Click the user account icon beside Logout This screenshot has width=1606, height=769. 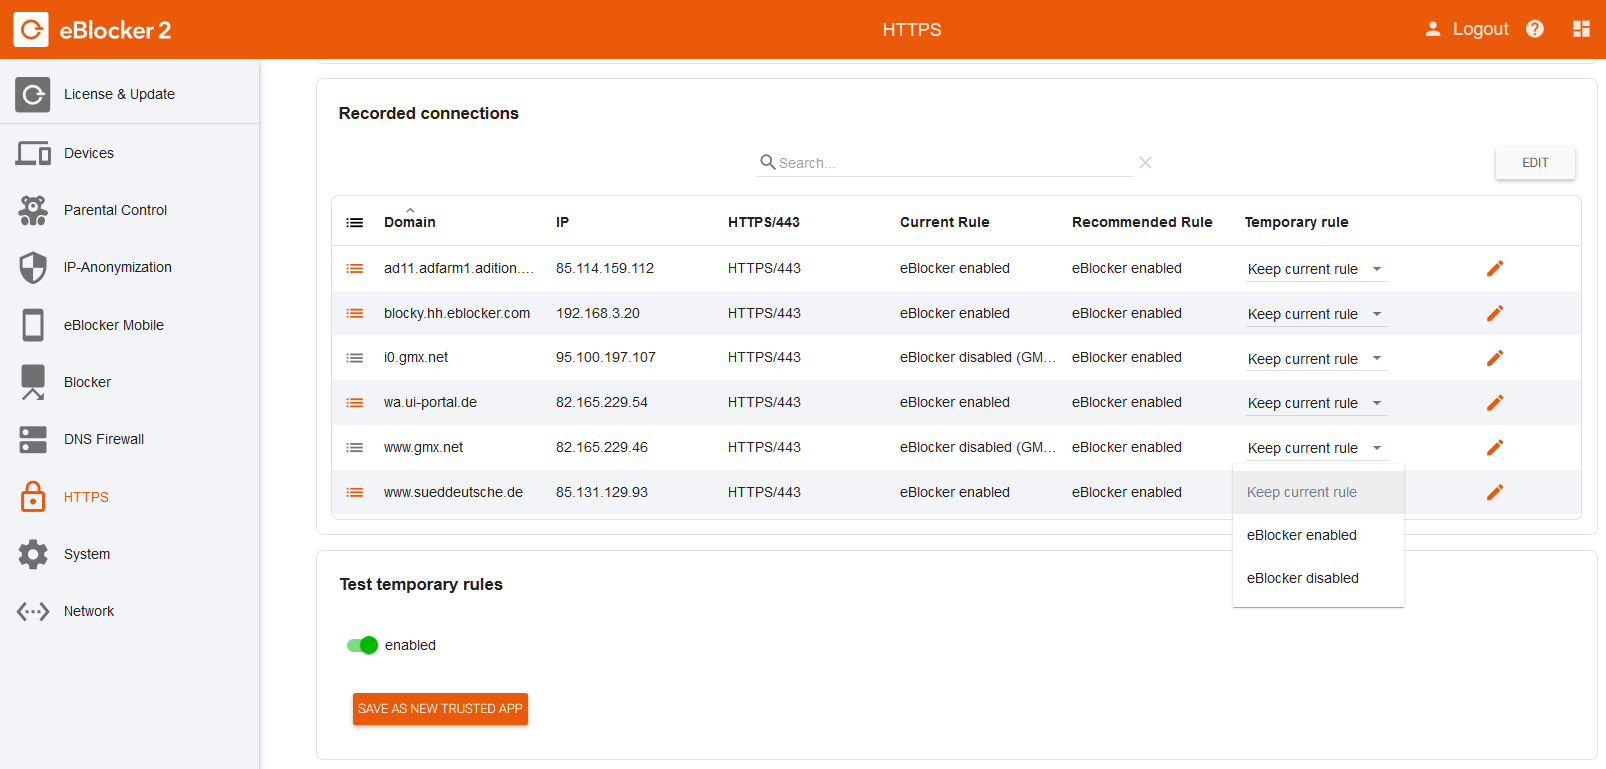click(x=1433, y=29)
